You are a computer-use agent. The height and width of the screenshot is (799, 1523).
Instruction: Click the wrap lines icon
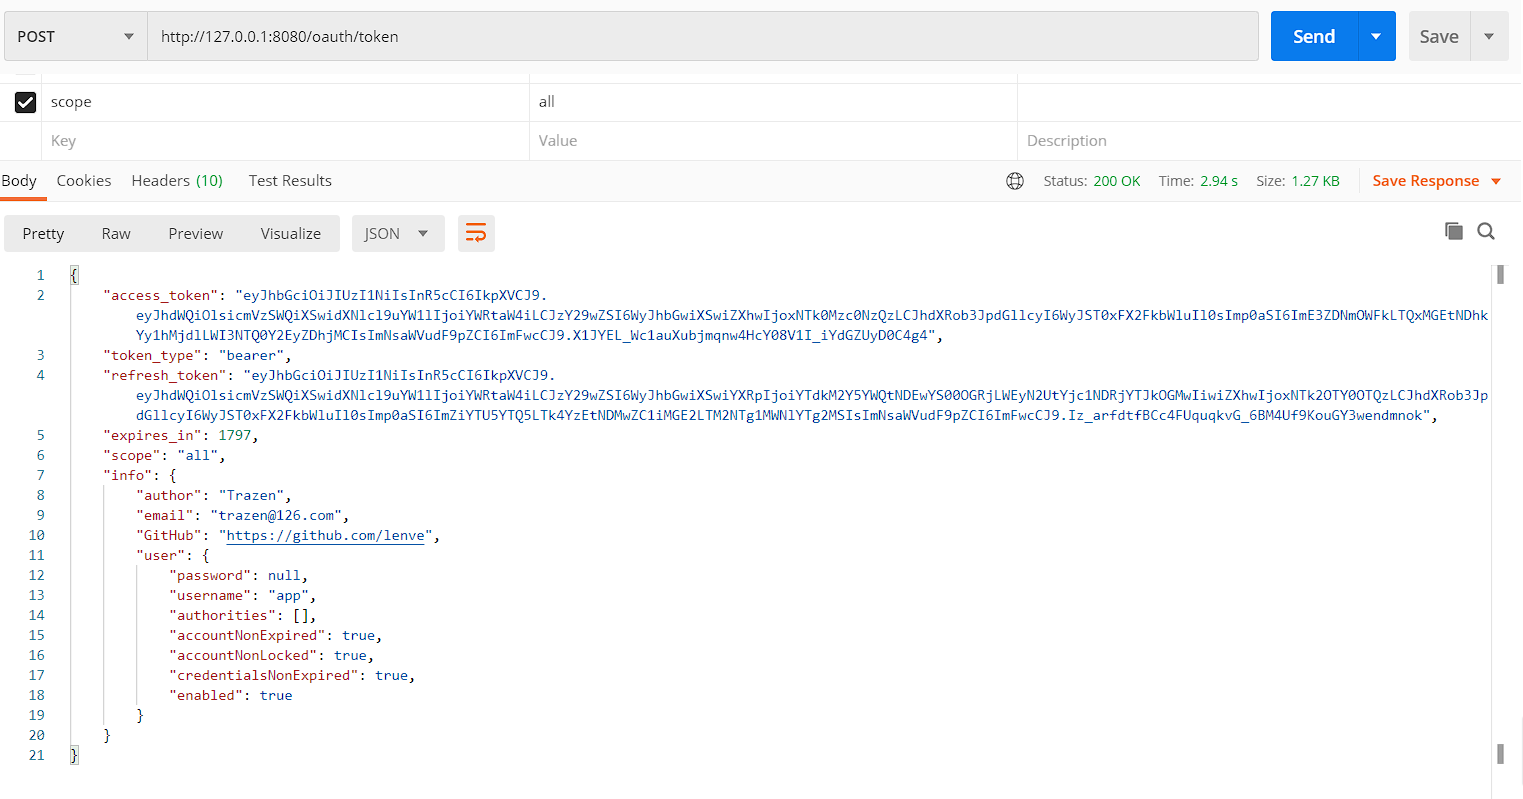coord(476,233)
